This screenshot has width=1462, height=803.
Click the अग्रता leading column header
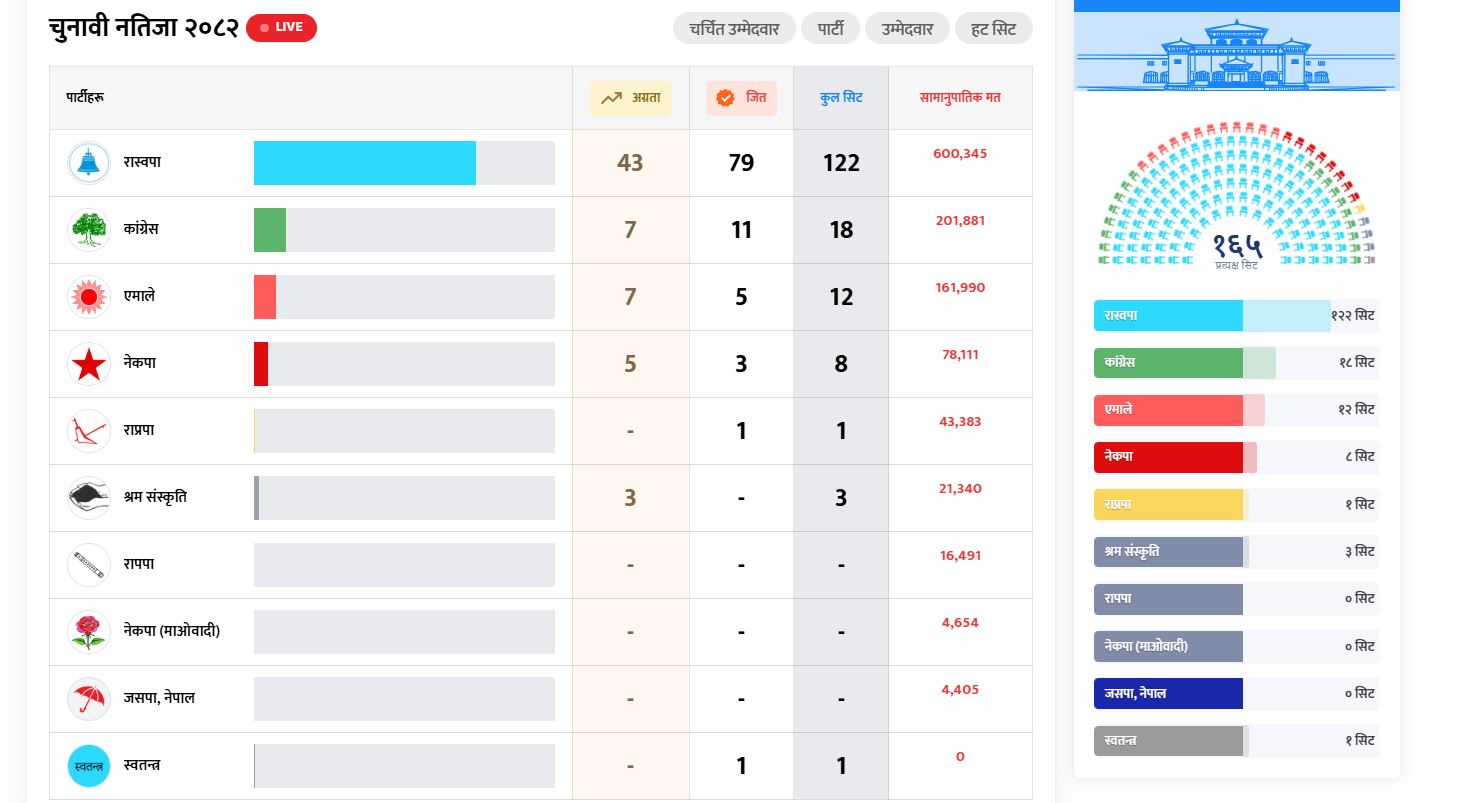pyautogui.click(x=630, y=98)
